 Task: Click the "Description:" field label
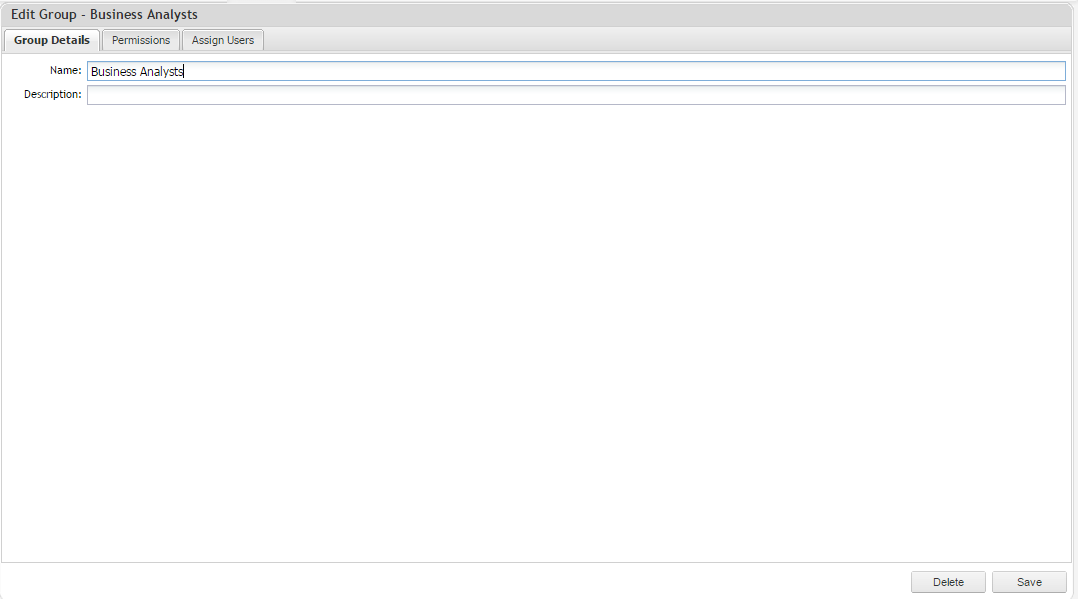click(53, 95)
